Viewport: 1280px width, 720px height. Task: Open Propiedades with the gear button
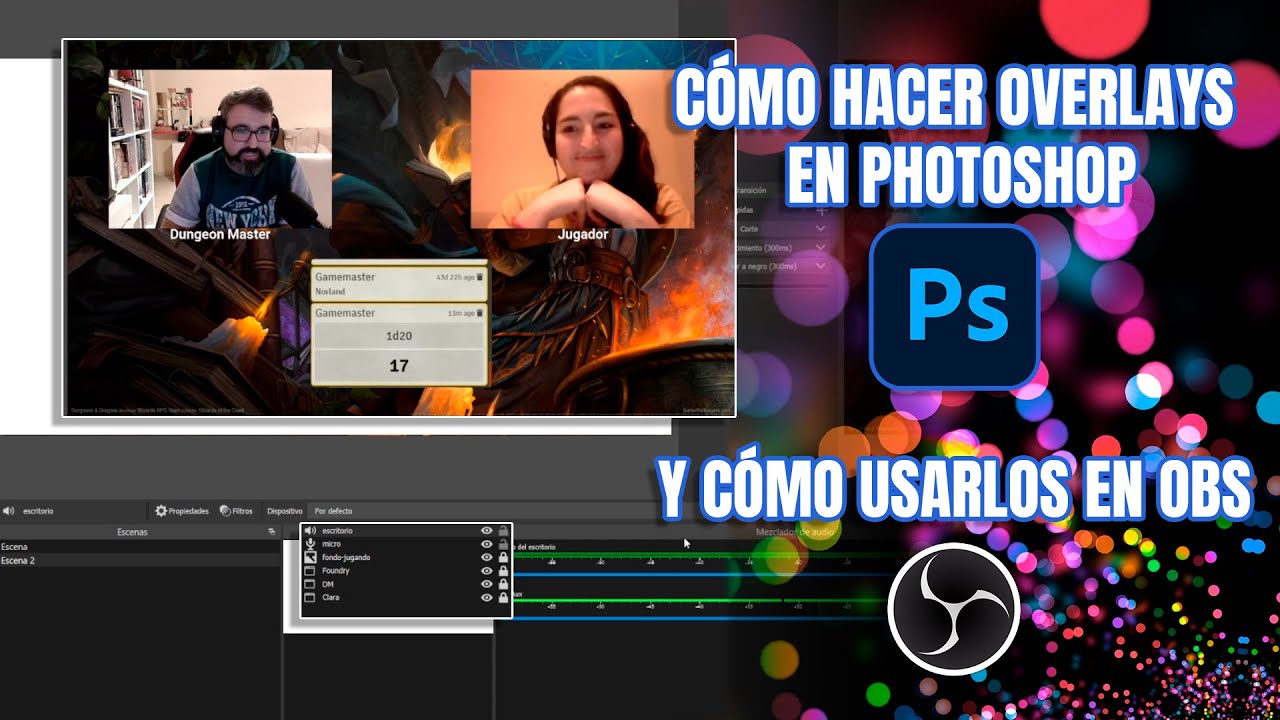point(182,511)
